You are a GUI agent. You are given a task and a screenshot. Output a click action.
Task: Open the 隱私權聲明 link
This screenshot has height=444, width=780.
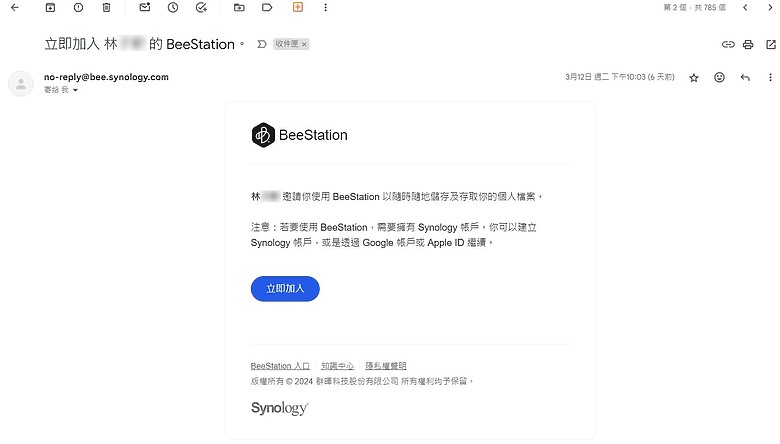click(x=386, y=366)
